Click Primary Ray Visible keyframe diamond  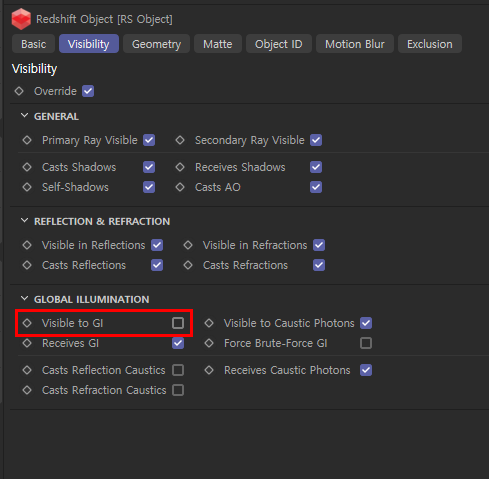[x=27, y=140]
